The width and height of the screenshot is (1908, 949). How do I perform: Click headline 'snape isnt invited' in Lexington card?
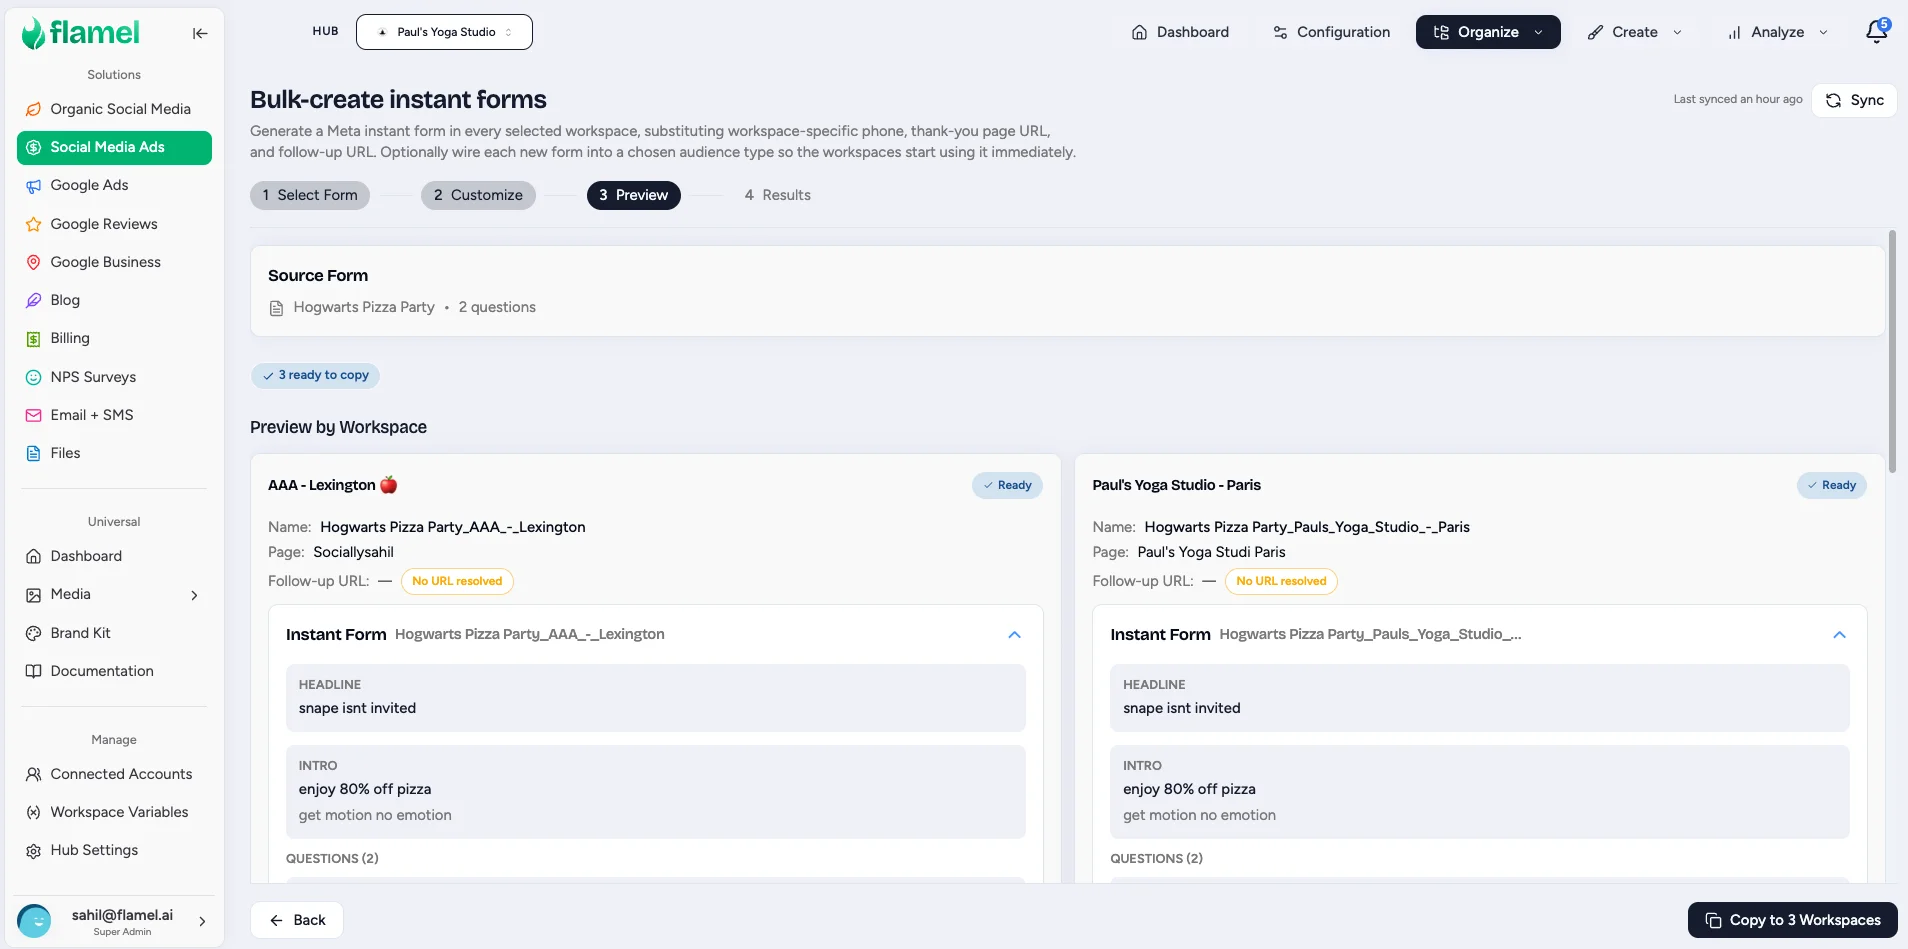click(357, 708)
